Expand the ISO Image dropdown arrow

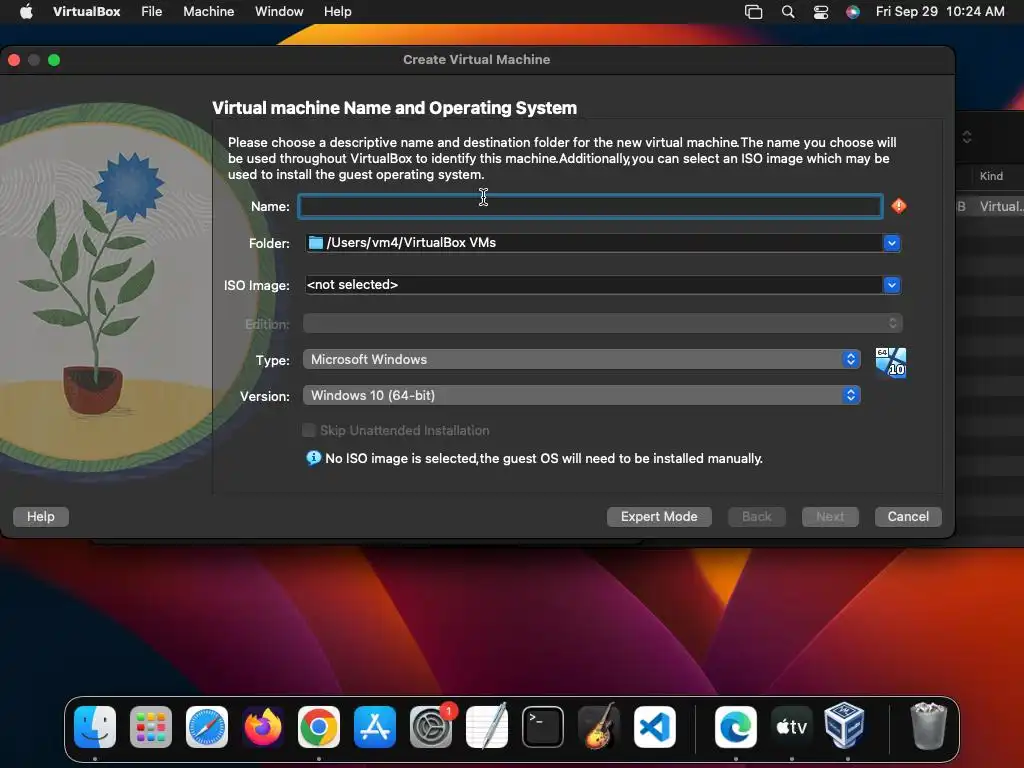tap(891, 285)
